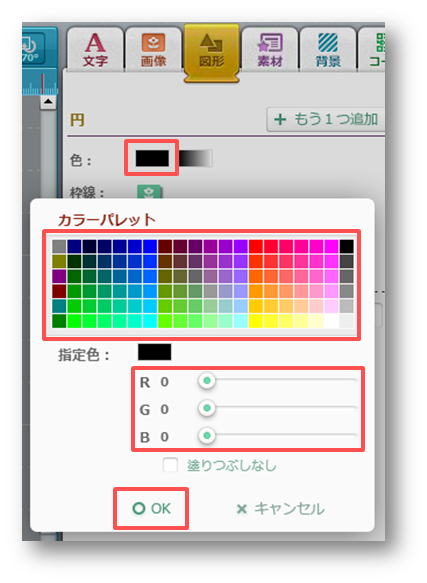The image size is (427, 583).
Task: Click もう1つ追加 button
Action: pyautogui.click(x=326, y=119)
